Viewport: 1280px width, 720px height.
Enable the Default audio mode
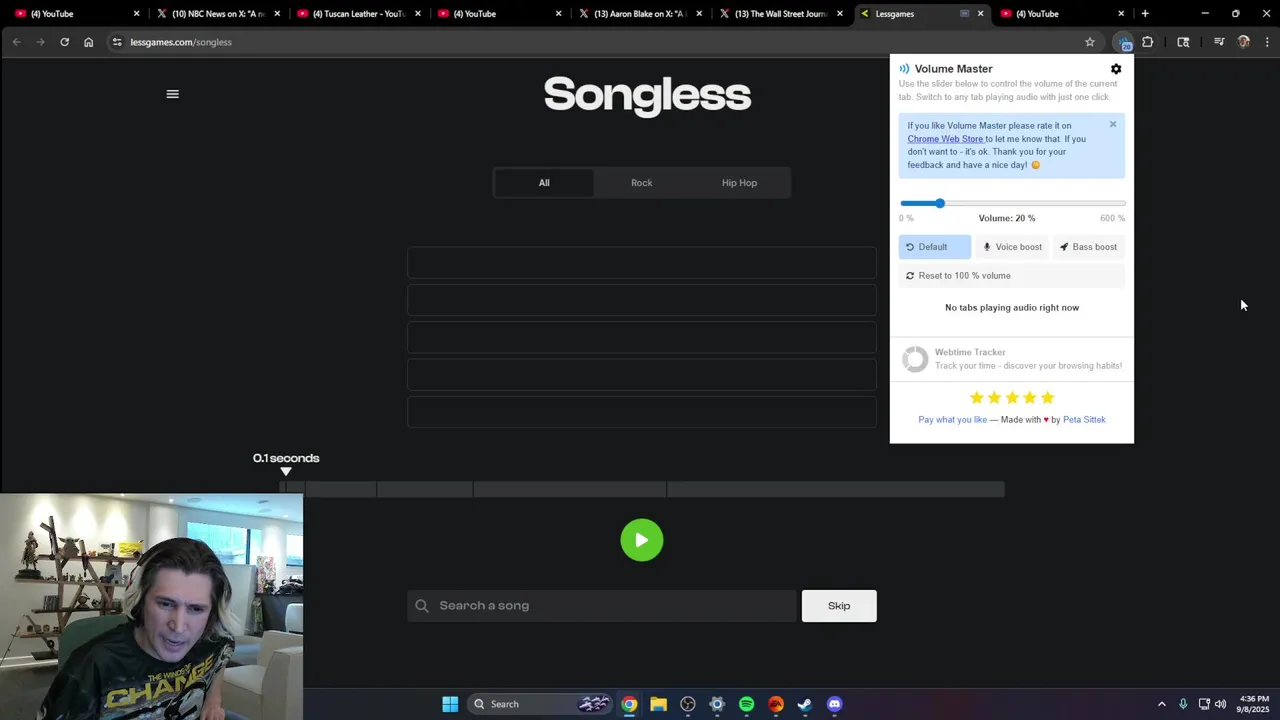click(934, 247)
